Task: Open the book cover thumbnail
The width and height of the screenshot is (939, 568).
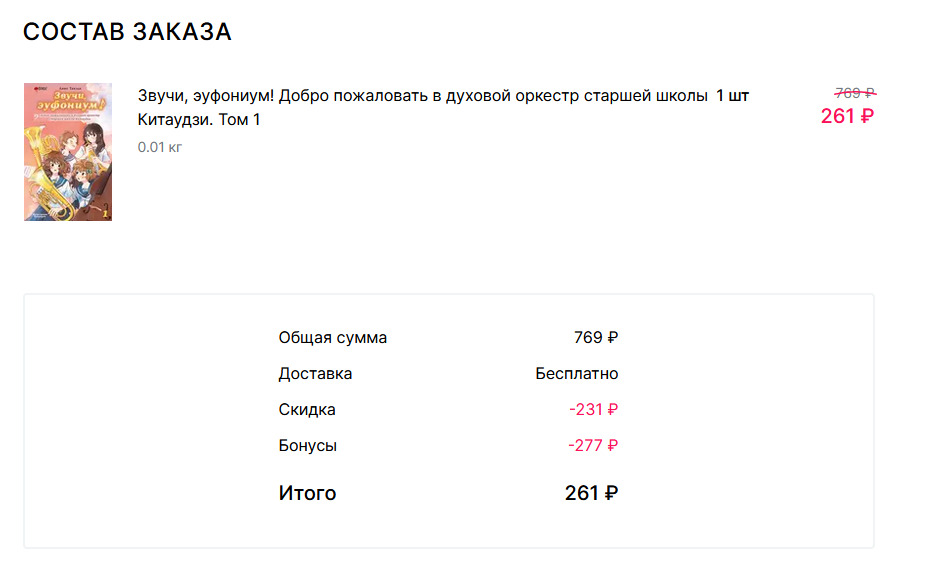Action: 68,152
